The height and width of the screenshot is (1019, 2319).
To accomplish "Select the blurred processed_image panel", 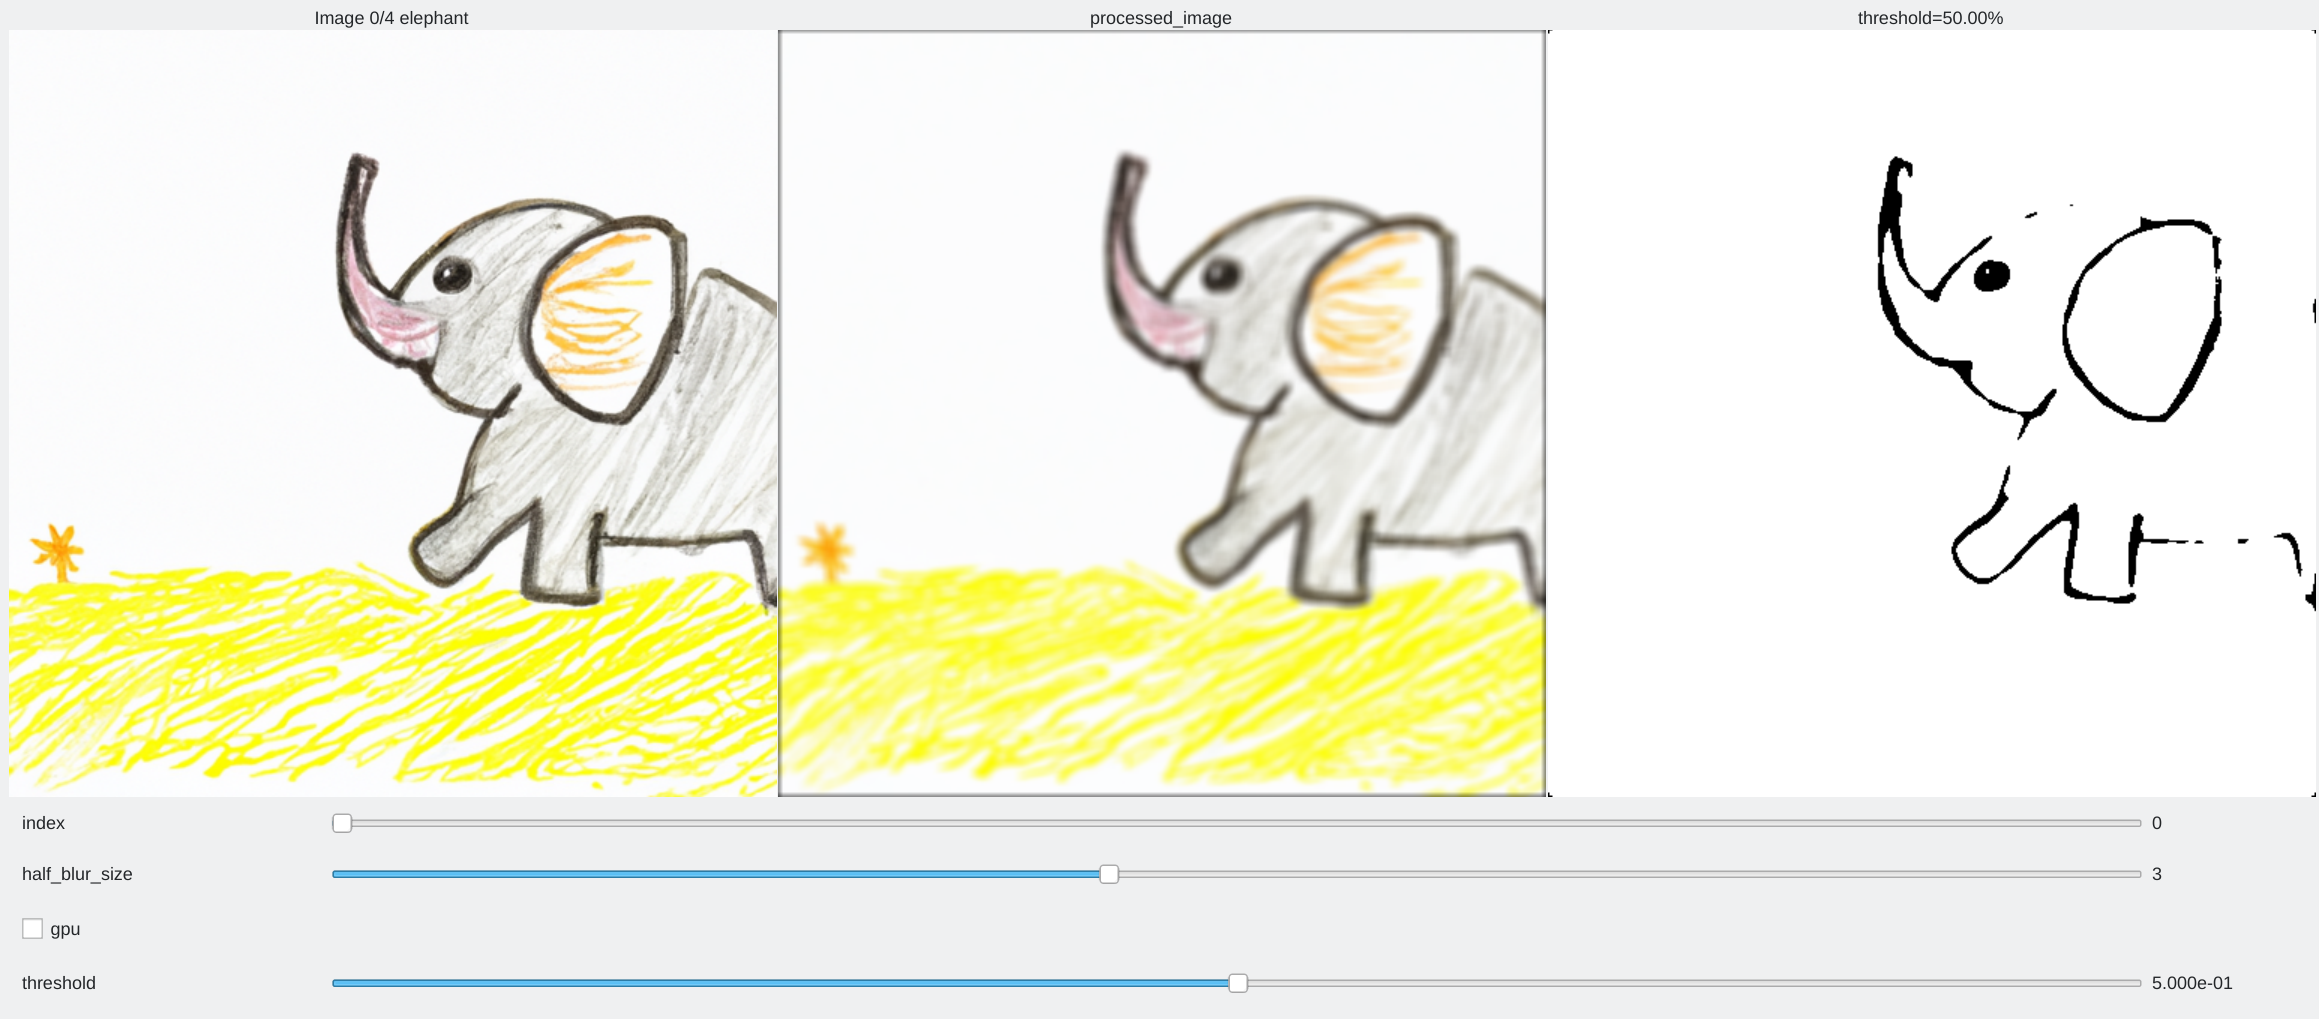I will tap(1162, 413).
